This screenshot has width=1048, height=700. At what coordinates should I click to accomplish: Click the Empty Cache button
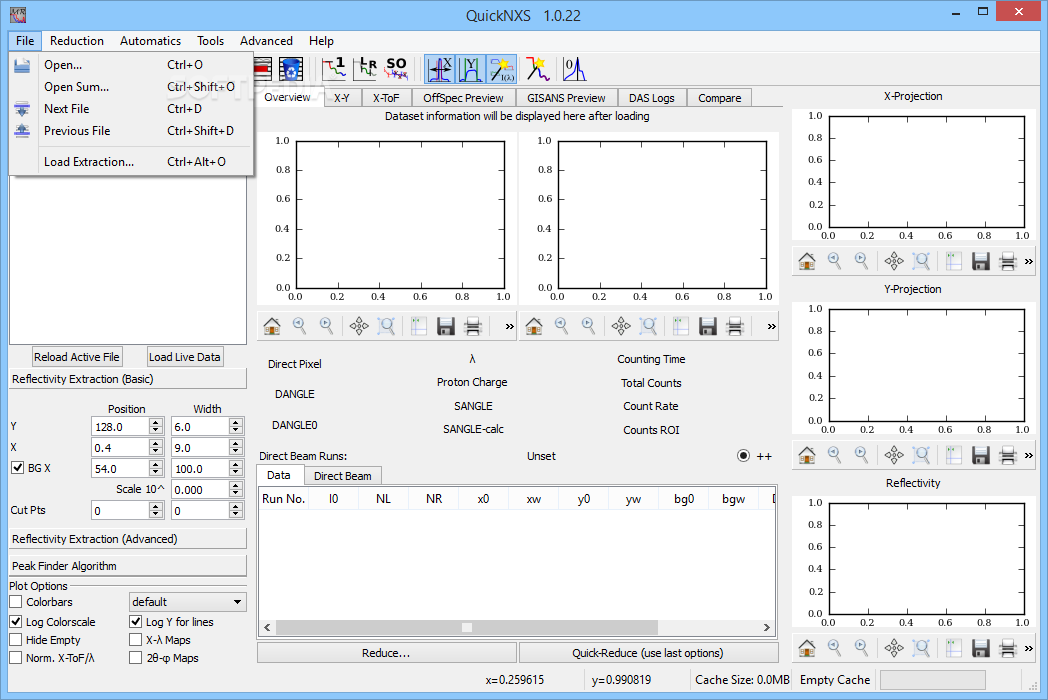835,680
